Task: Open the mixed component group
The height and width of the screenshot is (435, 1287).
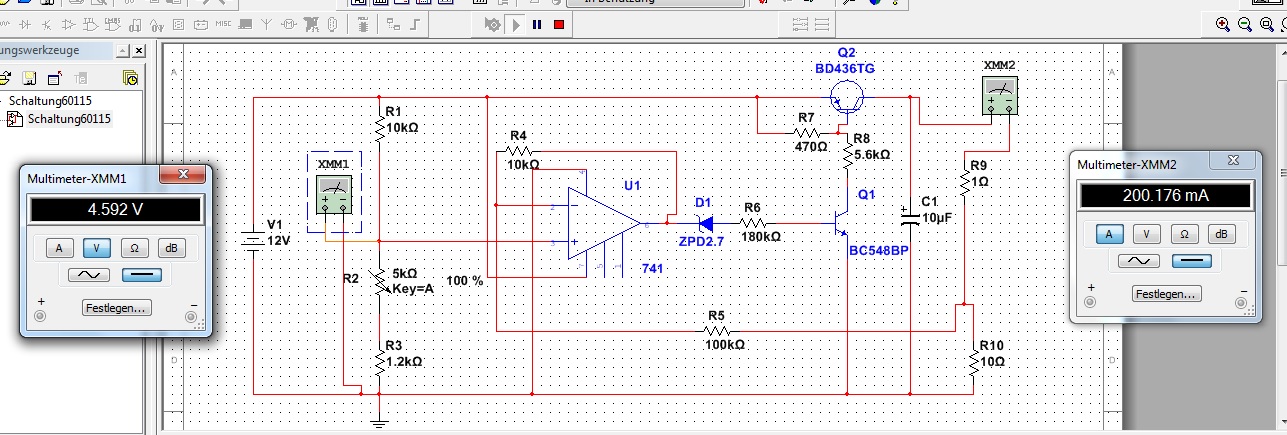Action: coord(157,25)
